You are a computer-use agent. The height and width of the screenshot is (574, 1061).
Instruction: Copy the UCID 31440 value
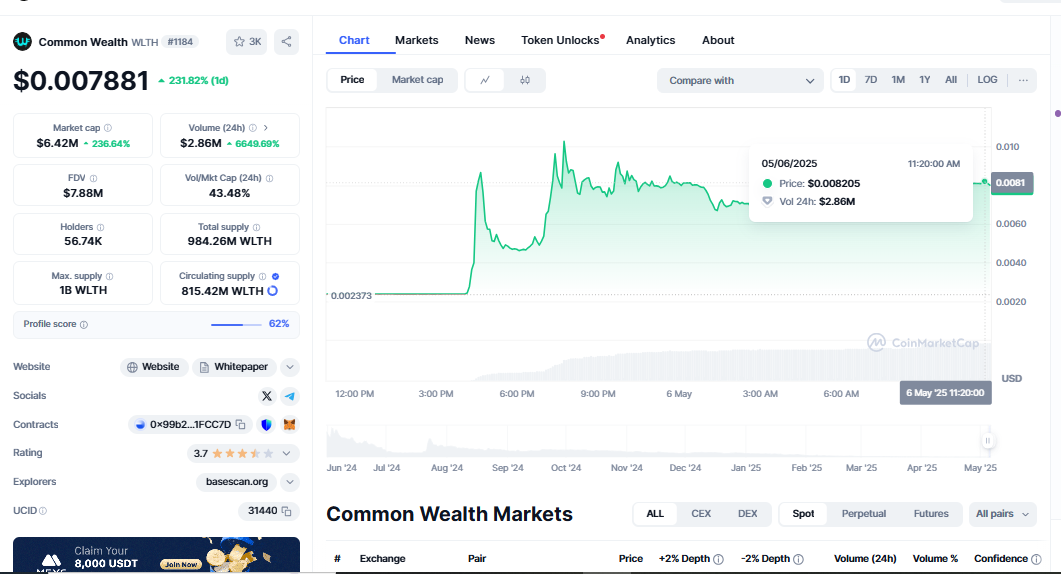click(286, 511)
